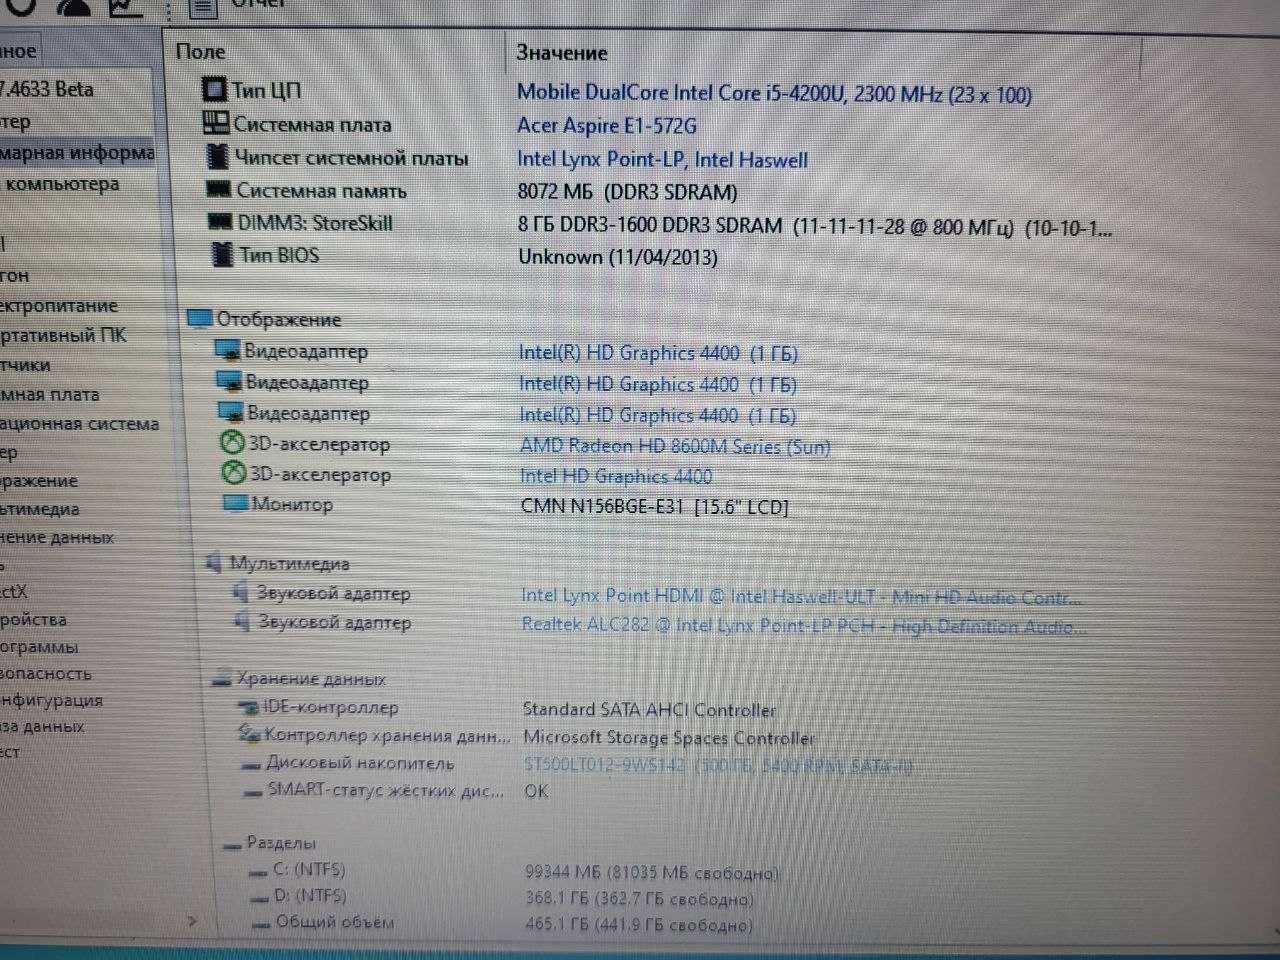The image size is (1280, 960).
Task: Select the DirectX tree item
Action: click(x=14, y=592)
